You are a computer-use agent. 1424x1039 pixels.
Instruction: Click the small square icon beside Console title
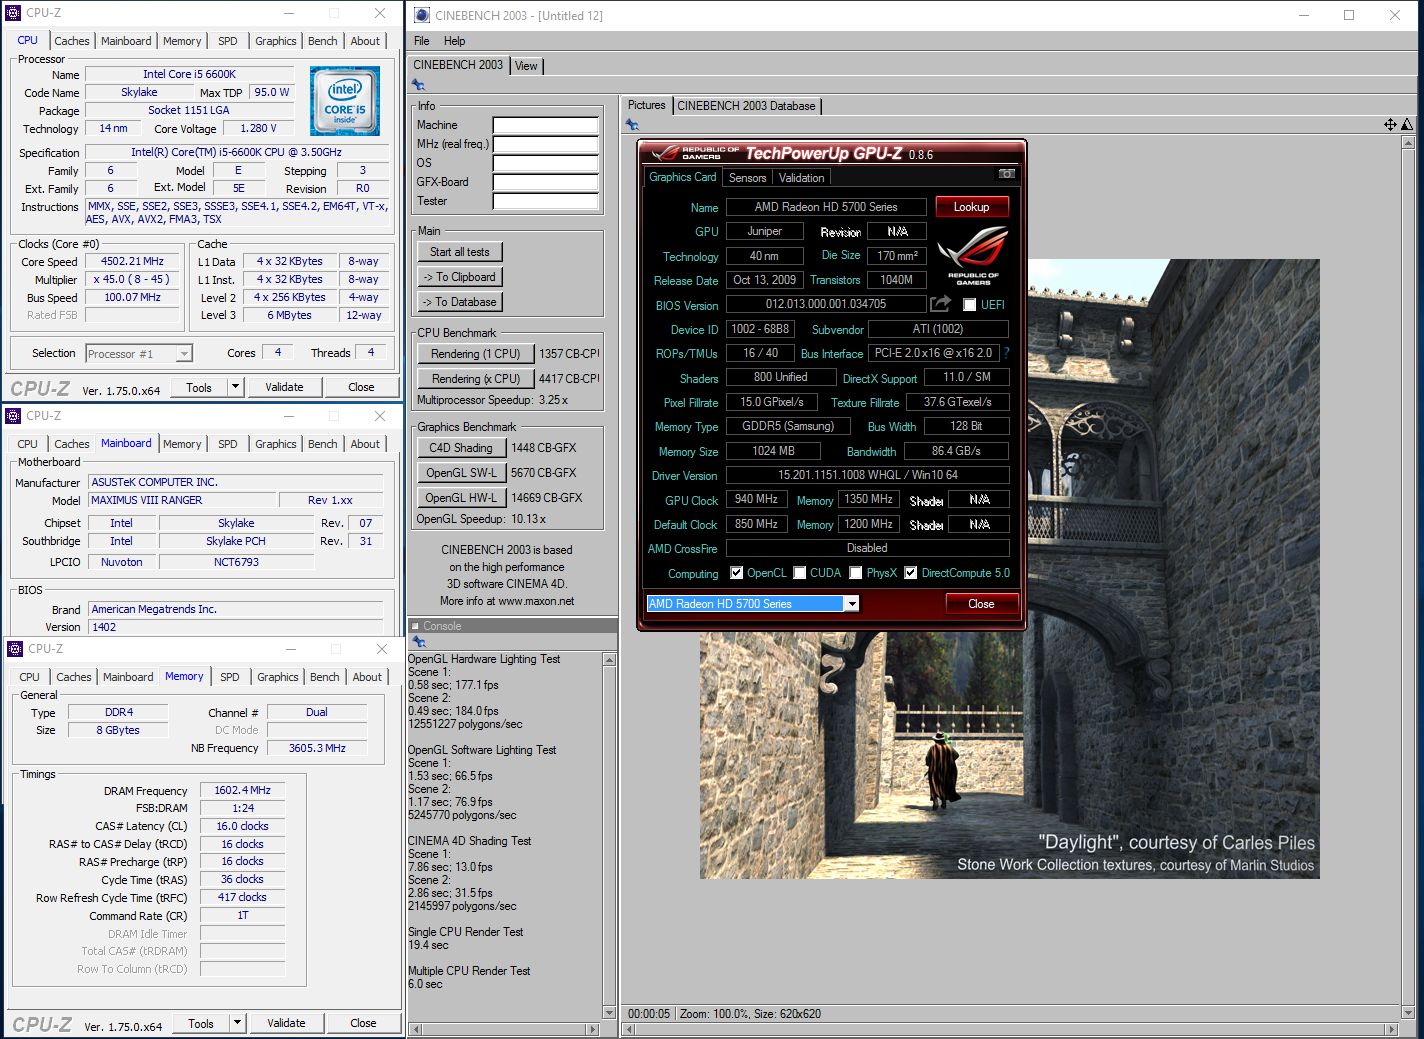coord(416,626)
